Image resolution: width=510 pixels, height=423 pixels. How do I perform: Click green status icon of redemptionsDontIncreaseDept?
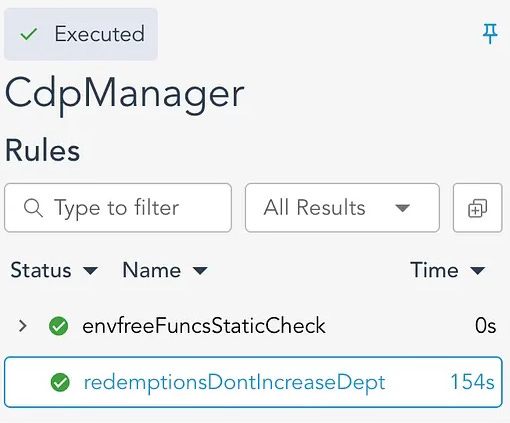tap(60, 382)
